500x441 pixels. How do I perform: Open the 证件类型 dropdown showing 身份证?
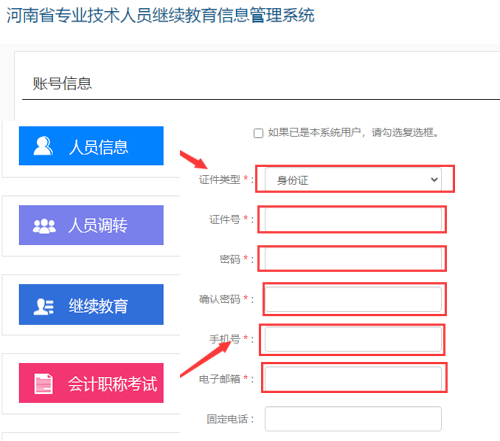coord(353,180)
